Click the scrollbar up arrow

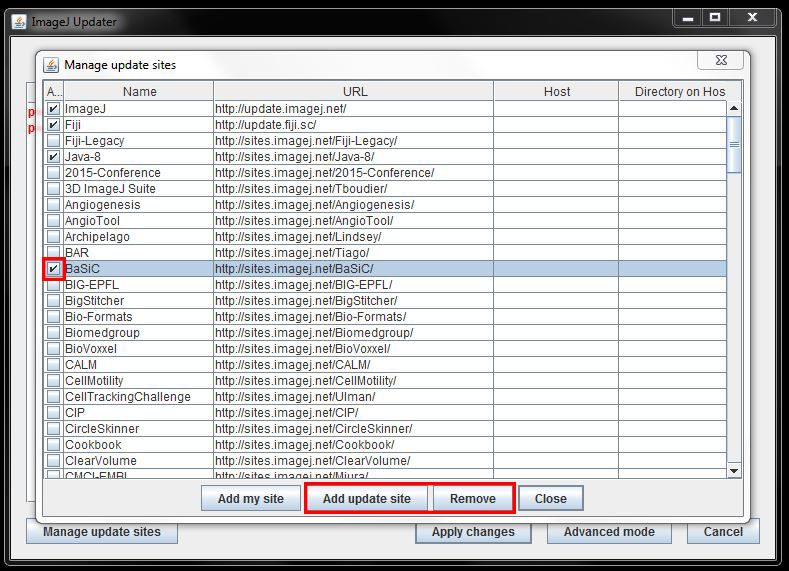(734, 108)
